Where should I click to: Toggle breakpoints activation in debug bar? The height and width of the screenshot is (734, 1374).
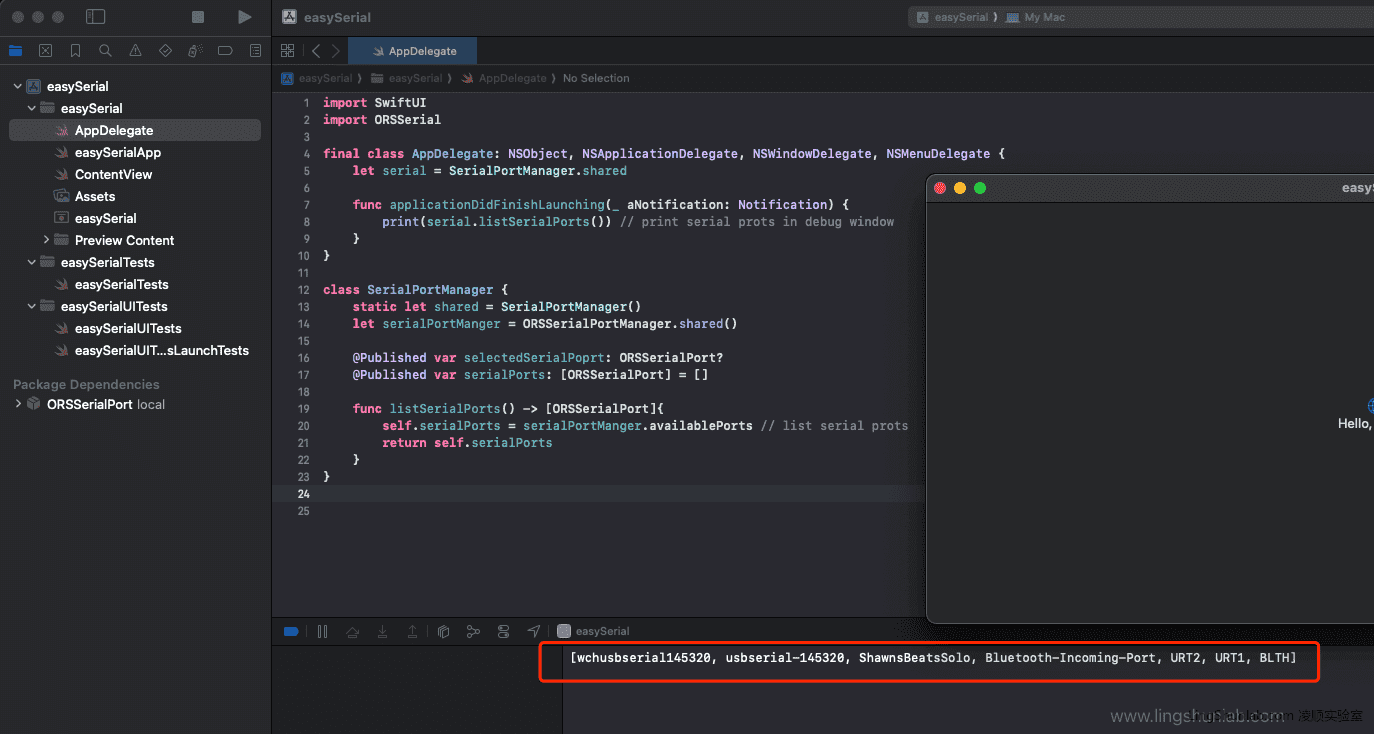point(291,631)
